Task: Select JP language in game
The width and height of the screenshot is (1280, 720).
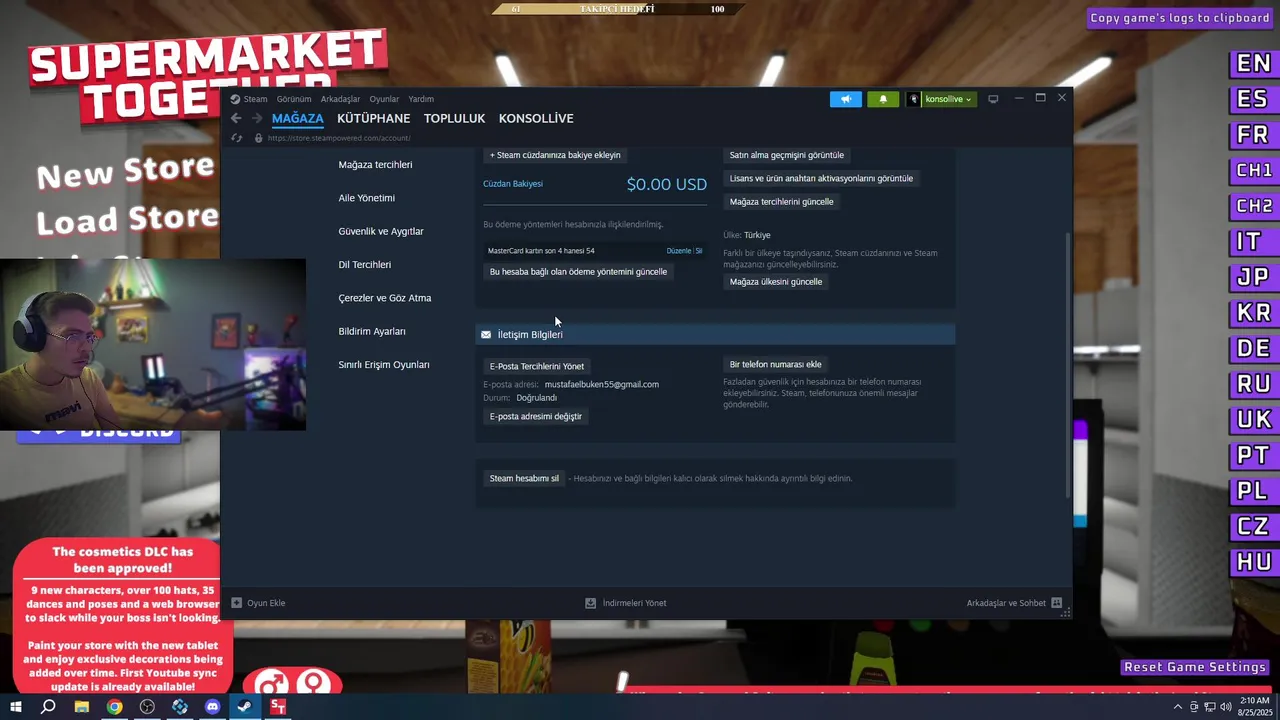Action: tap(1254, 276)
